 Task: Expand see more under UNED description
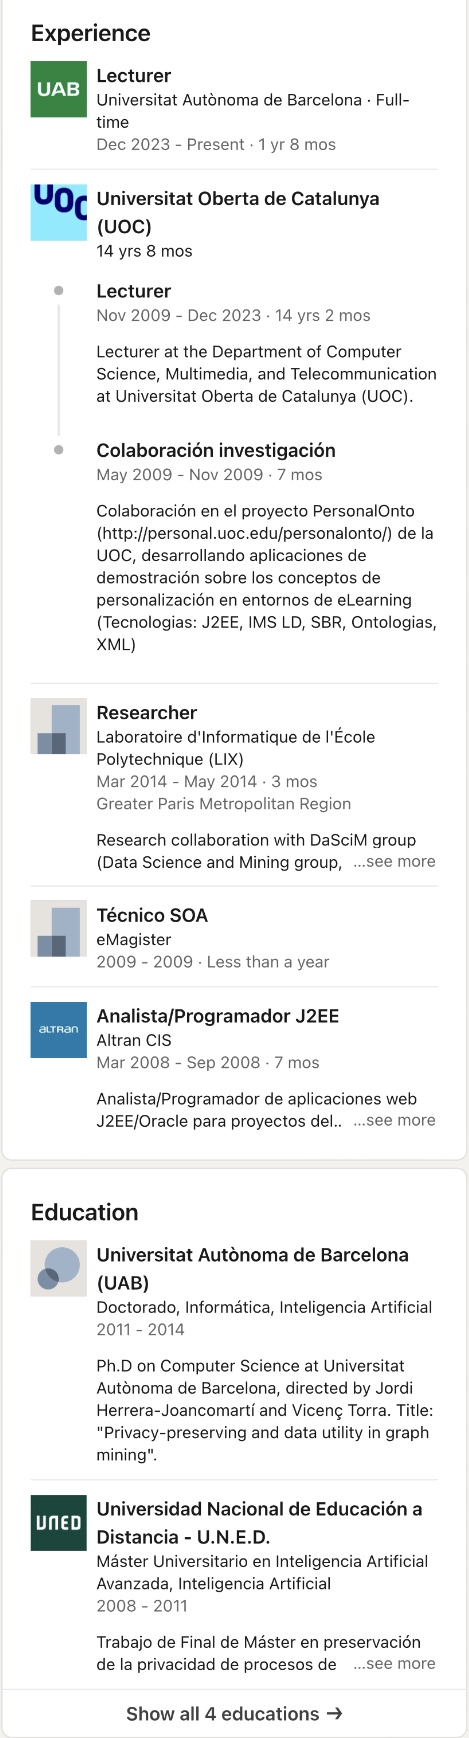[394, 1663]
